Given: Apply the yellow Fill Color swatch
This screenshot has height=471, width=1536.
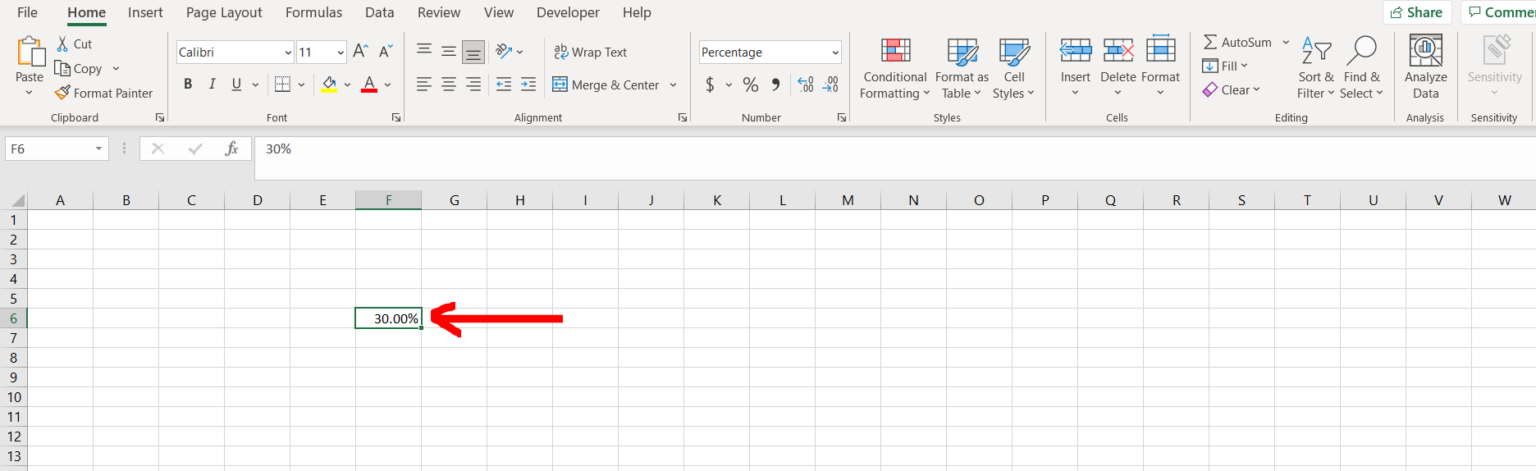Looking at the screenshot, I should (x=329, y=85).
